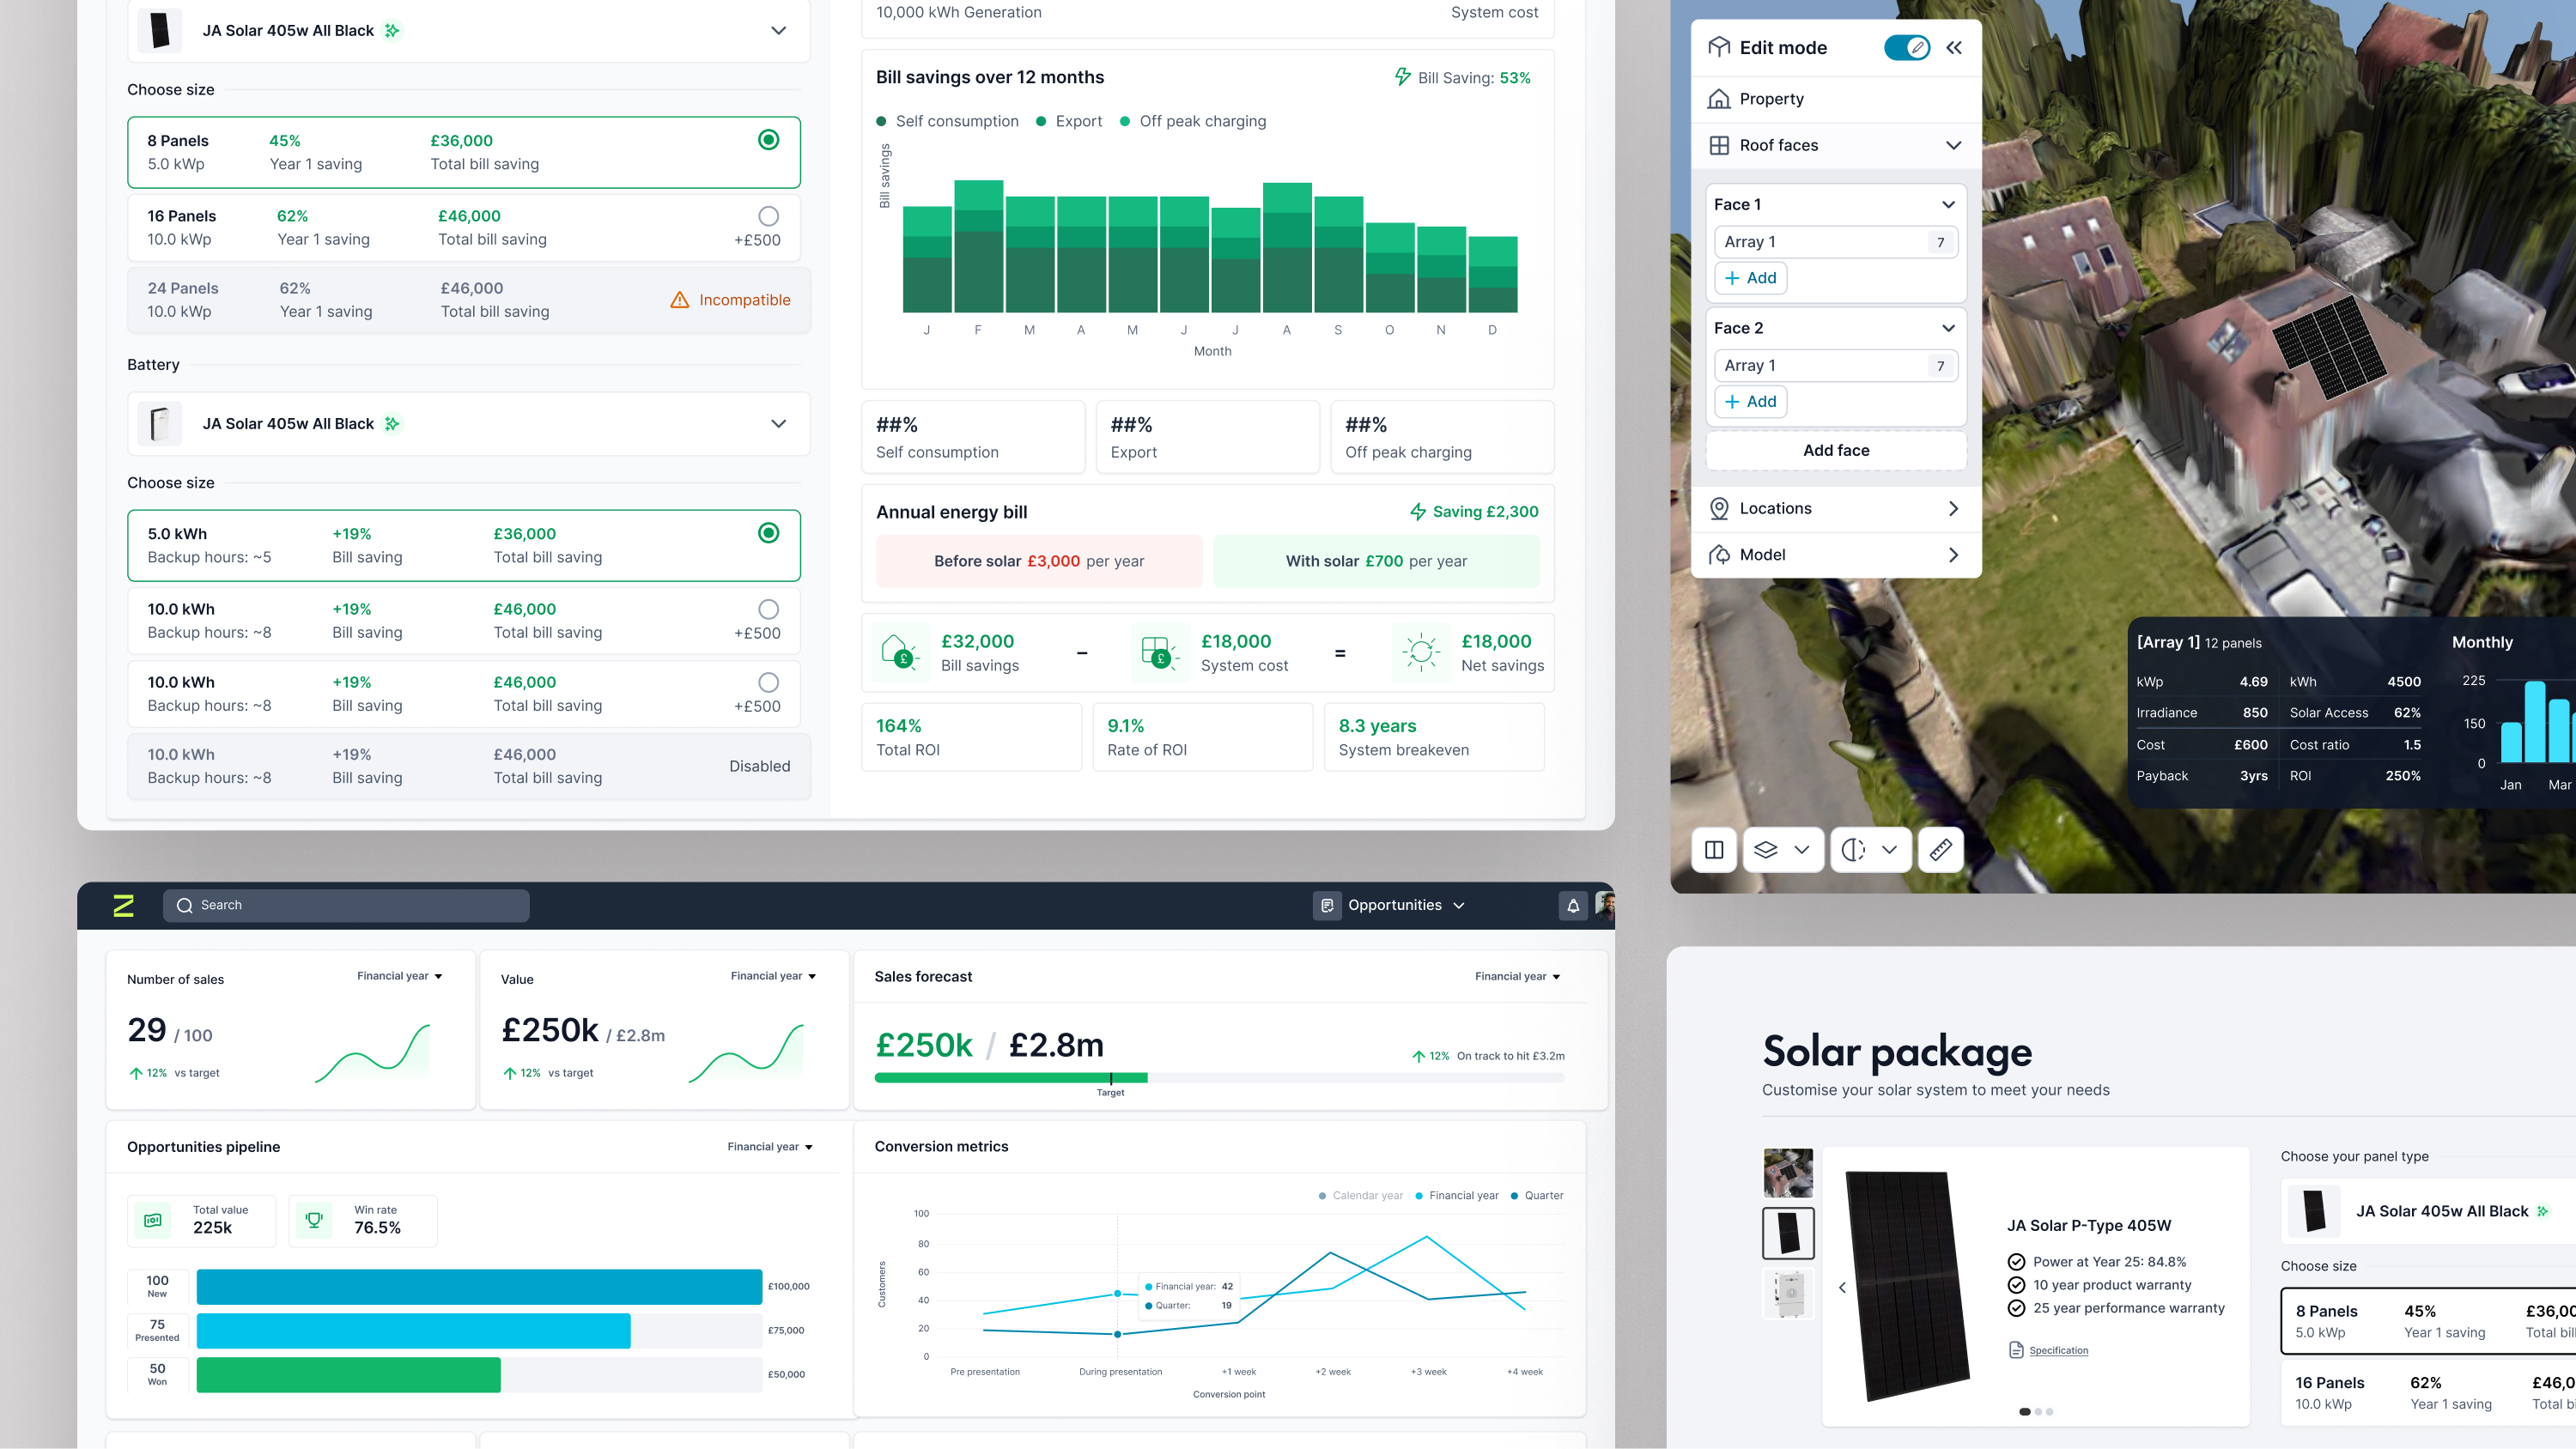Collapse the edit panel with double chevron
The height and width of the screenshot is (1449, 2576).
[1953, 47]
